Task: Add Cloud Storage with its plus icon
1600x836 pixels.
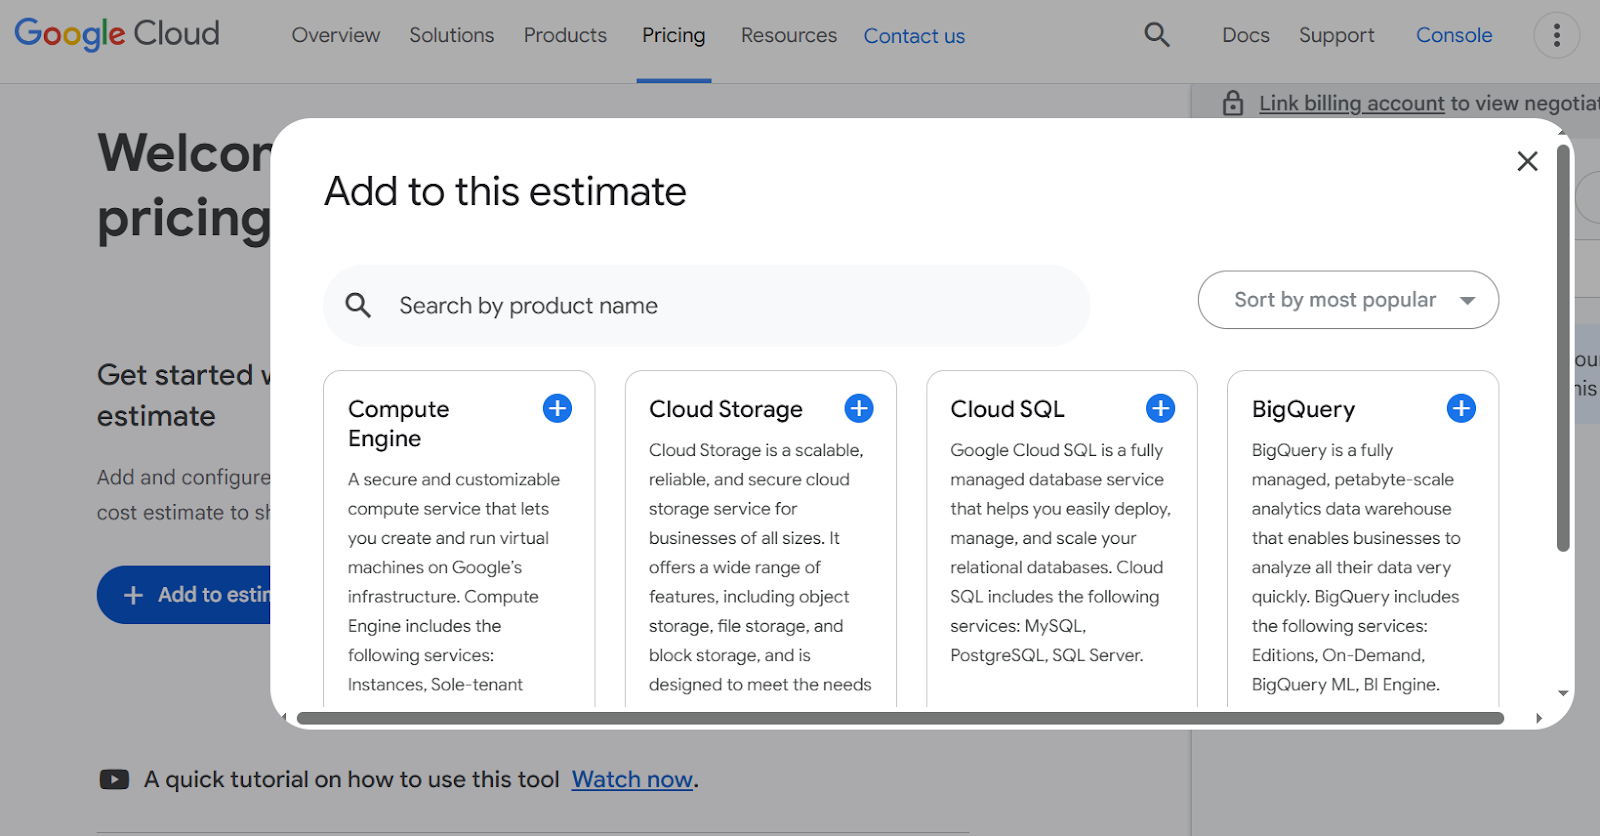Action: click(859, 408)
